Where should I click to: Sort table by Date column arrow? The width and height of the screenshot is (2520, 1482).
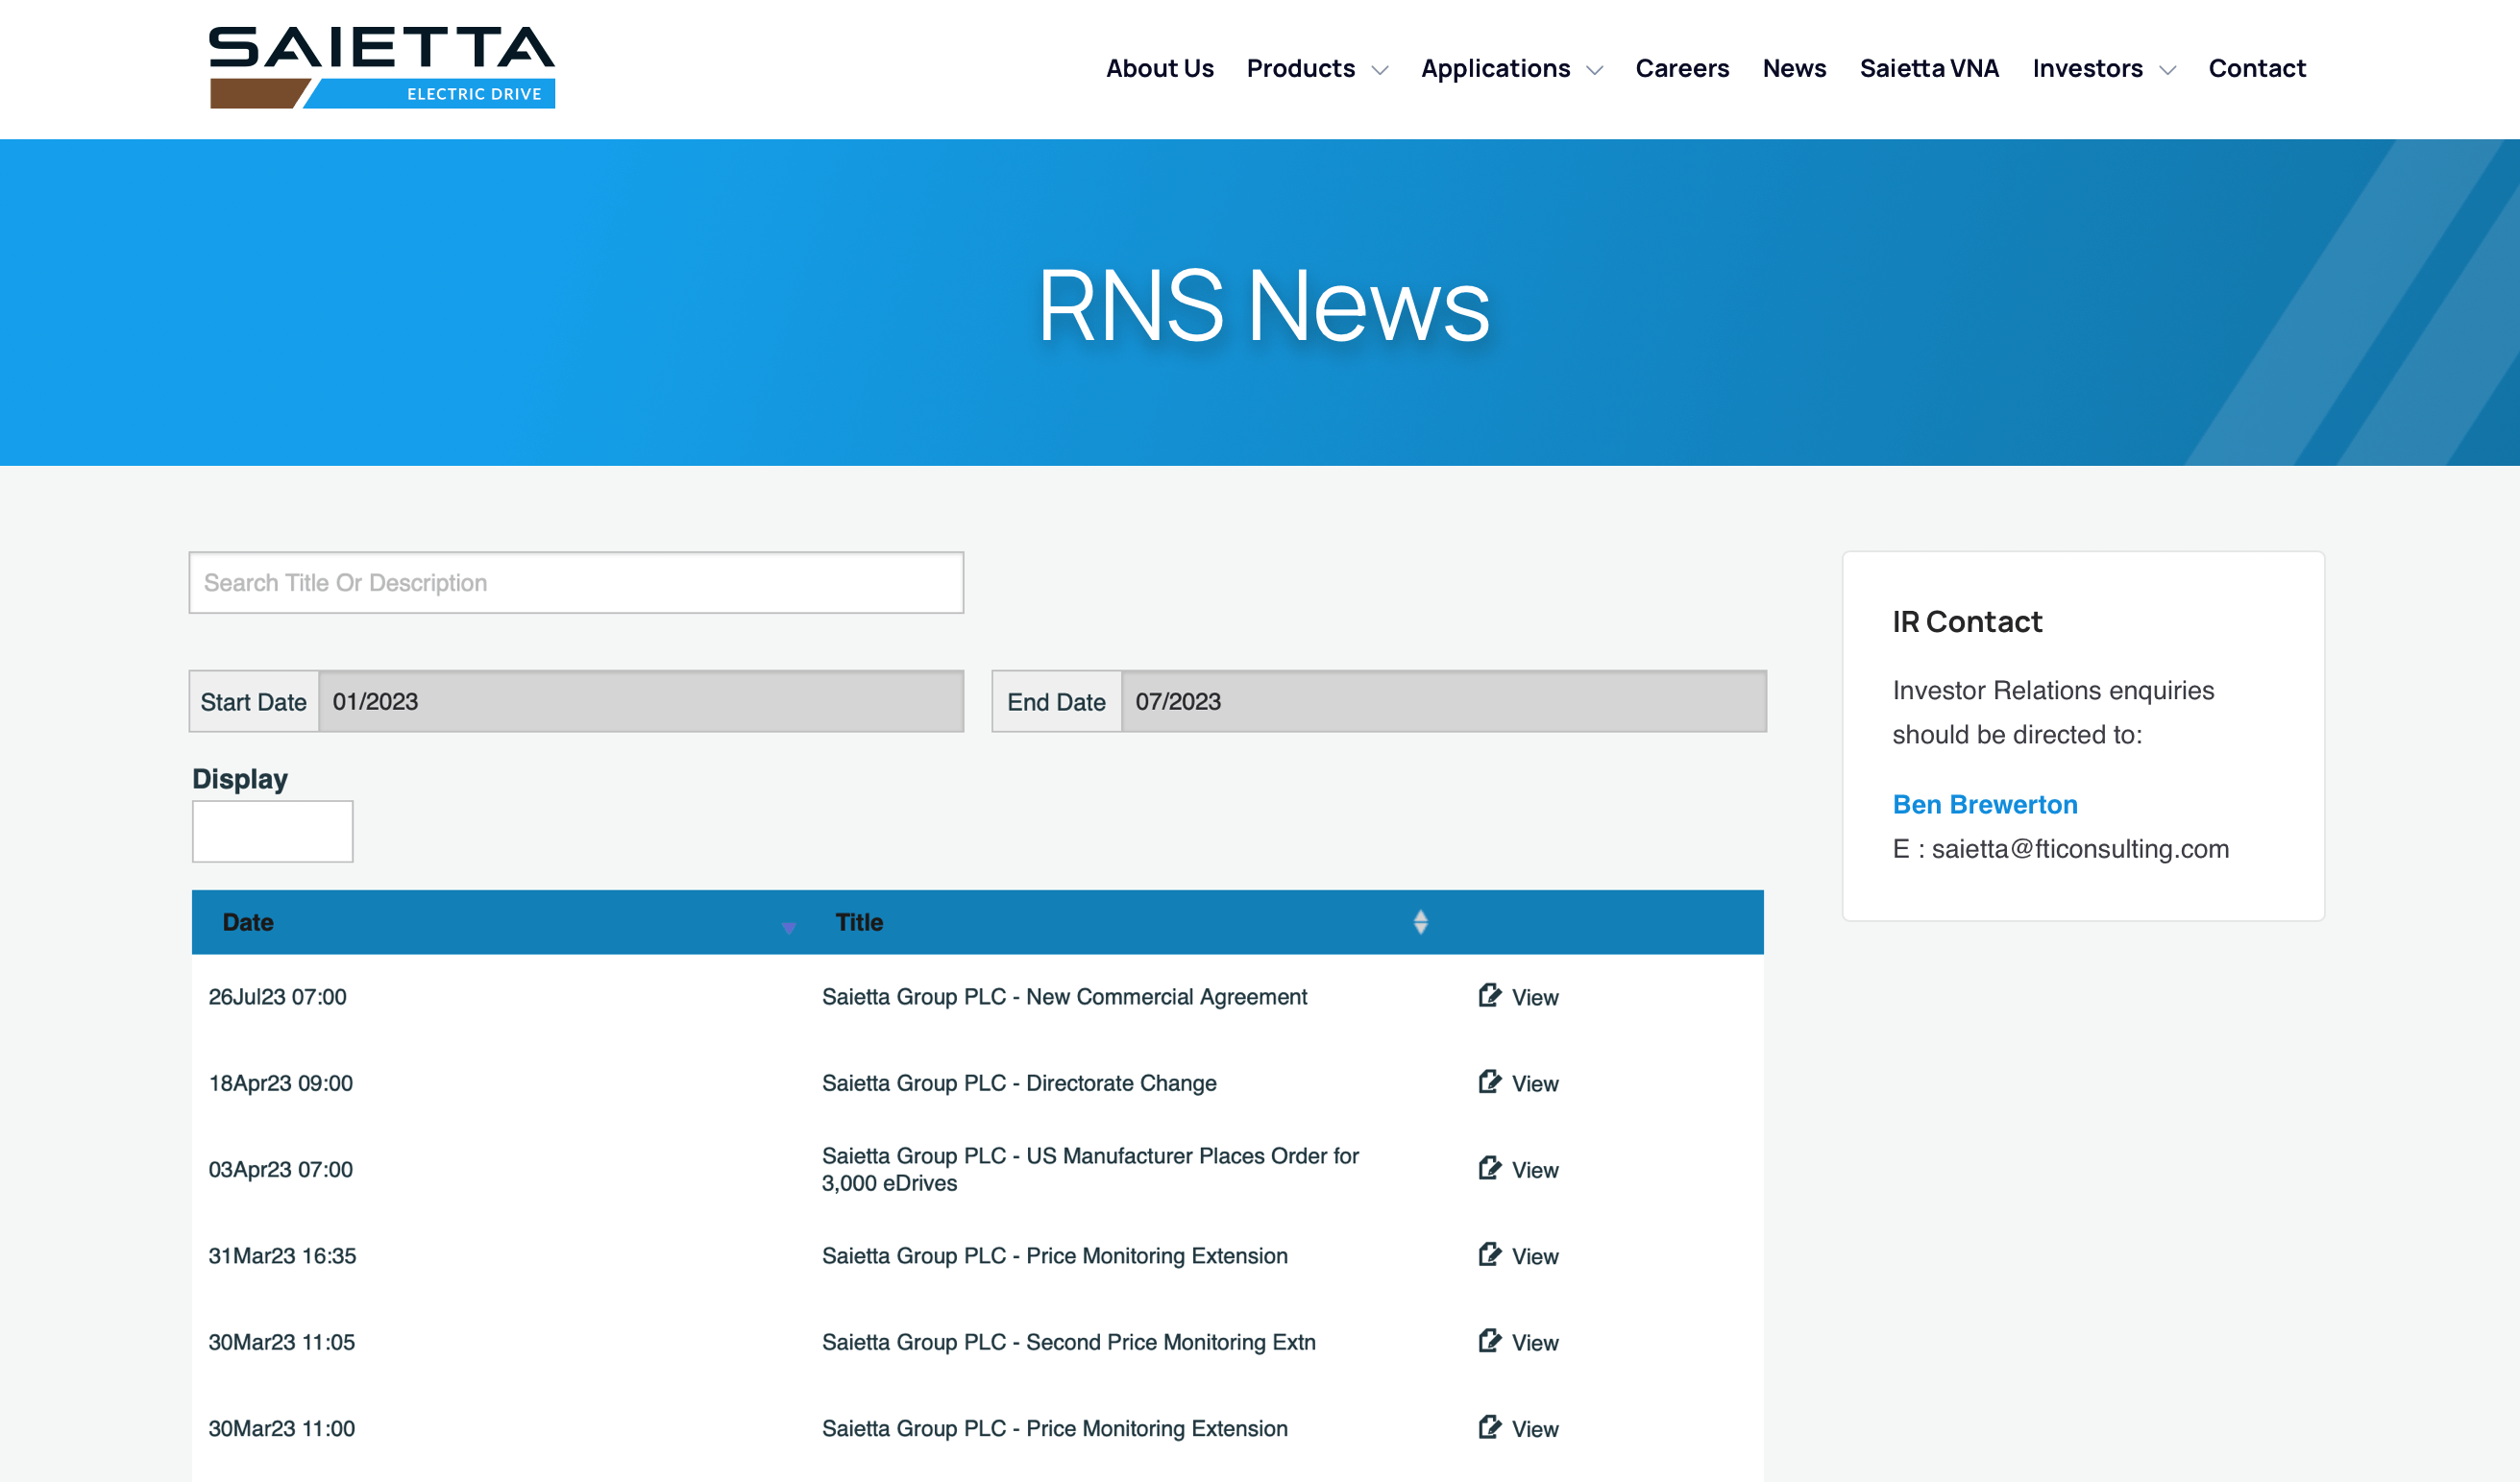788,927
